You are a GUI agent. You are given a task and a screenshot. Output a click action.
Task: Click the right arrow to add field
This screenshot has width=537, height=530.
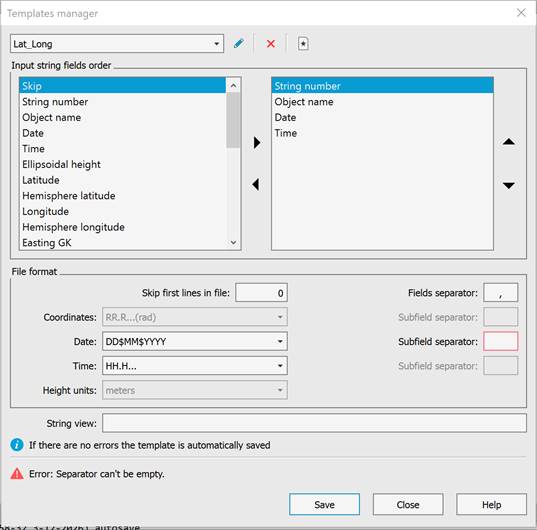coord(257,142)
